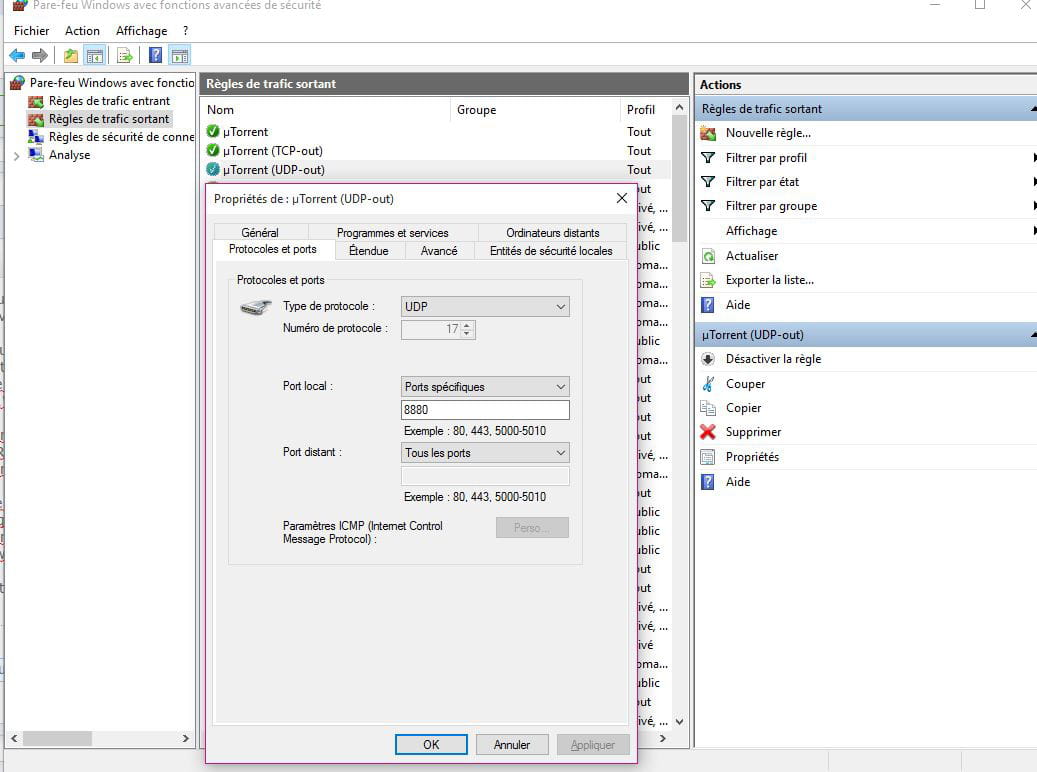Click Exporter la liste... in Actions pane
1037x772 pixels.
pyautogui.click(x=769, y=280)
